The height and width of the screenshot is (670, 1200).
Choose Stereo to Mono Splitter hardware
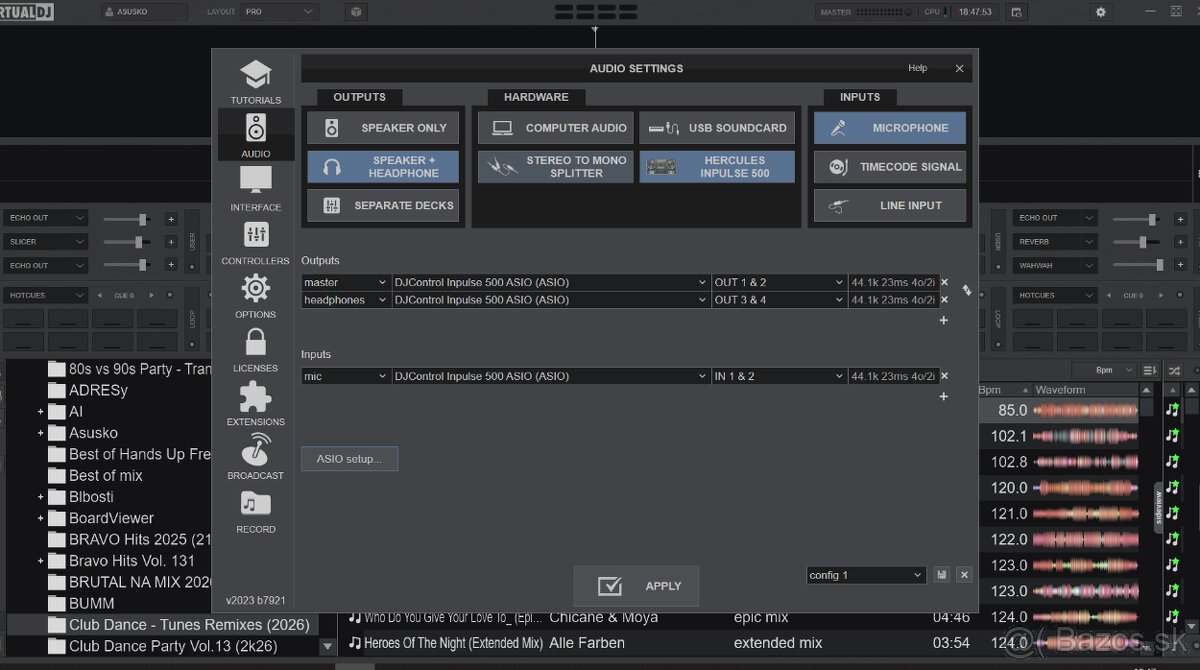pos(556,167)
